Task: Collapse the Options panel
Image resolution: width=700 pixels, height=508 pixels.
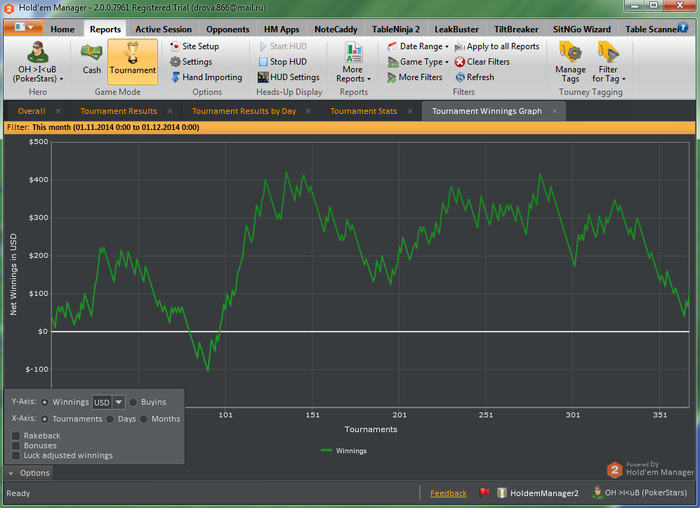Action: coord(29,473)
